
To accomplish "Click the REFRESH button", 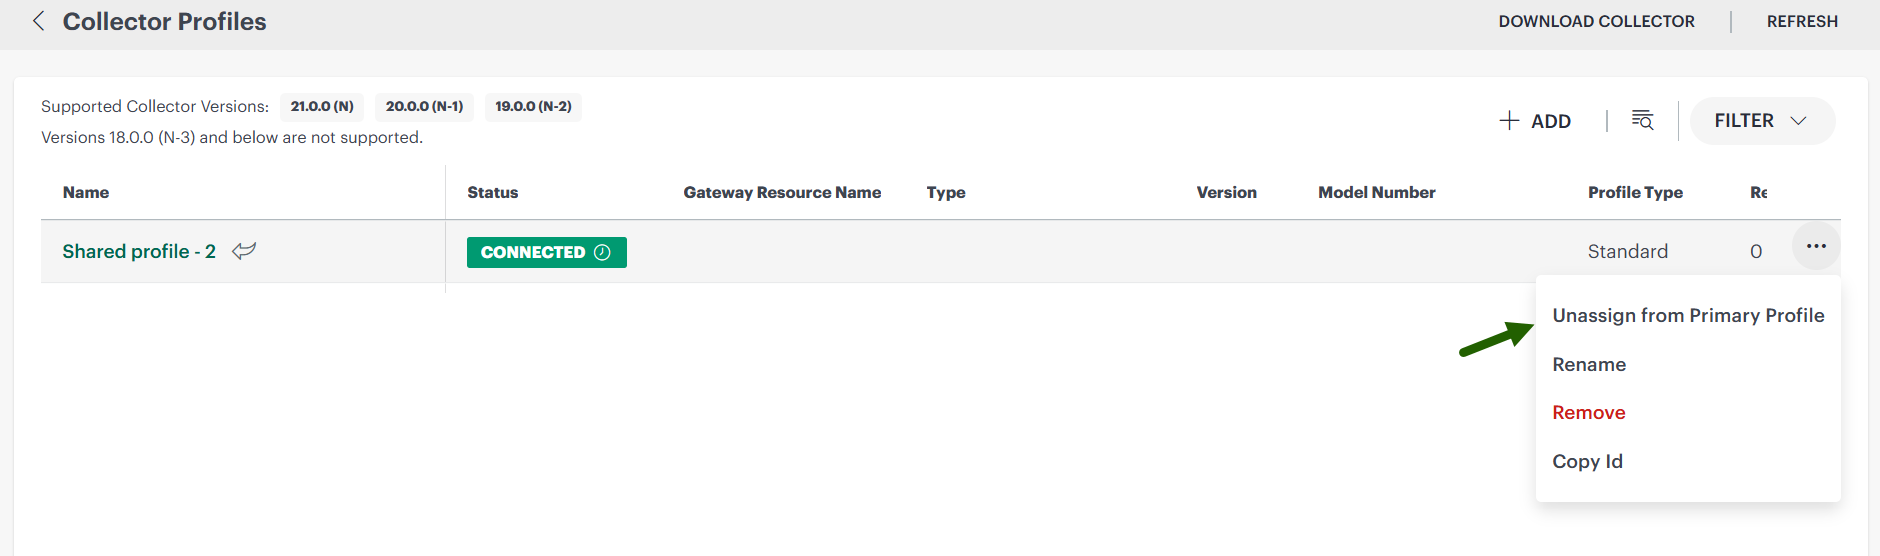I will (x=1802, y=21).
